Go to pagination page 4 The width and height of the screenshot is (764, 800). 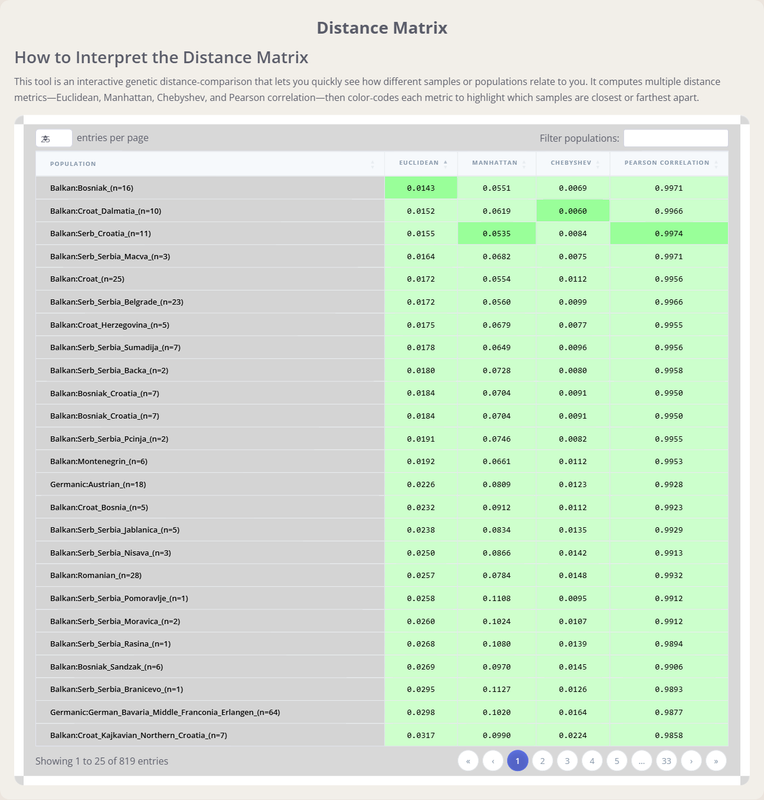(592, 761)
